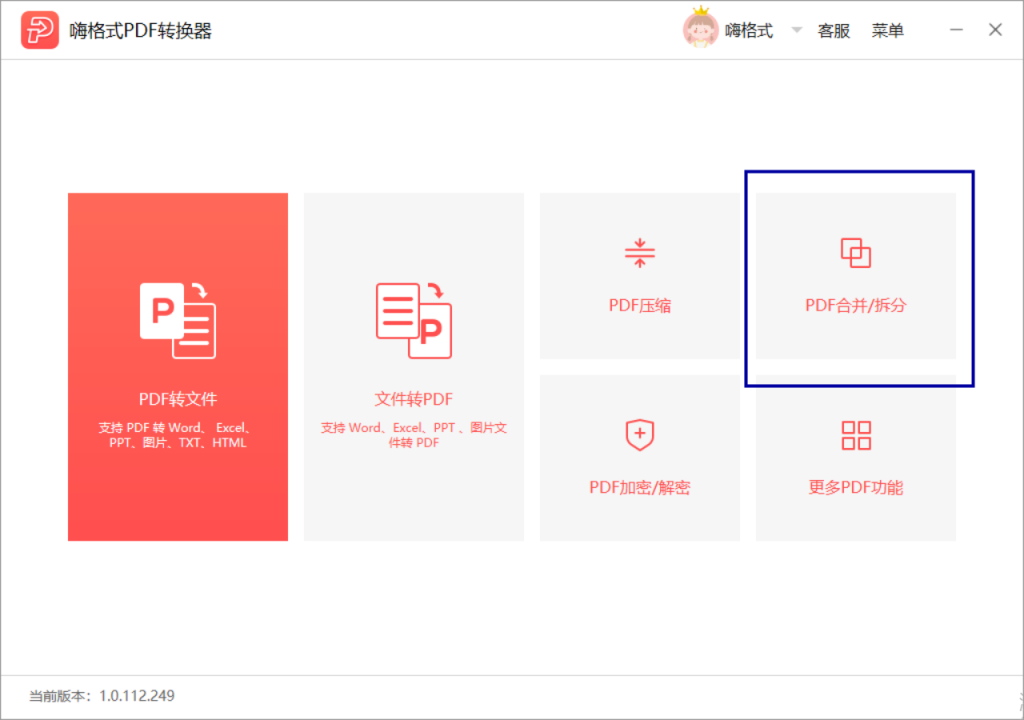Image resolution: width=1024 pixels, height=720 pixels.
Task: Click the 更多PDF功能 four-squares grid icon
Action: [x=856, y=435]
